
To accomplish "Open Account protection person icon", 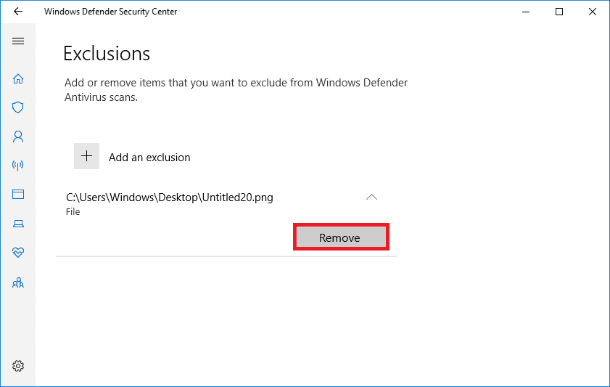I will [x=18, y=137].
